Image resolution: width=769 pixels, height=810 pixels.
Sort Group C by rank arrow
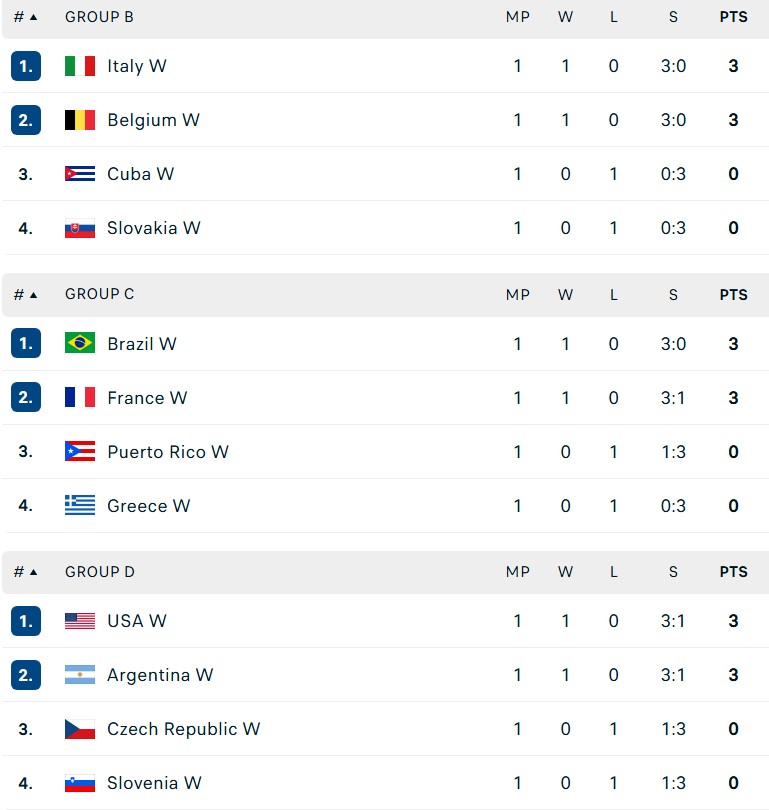(x=34, y=295)
